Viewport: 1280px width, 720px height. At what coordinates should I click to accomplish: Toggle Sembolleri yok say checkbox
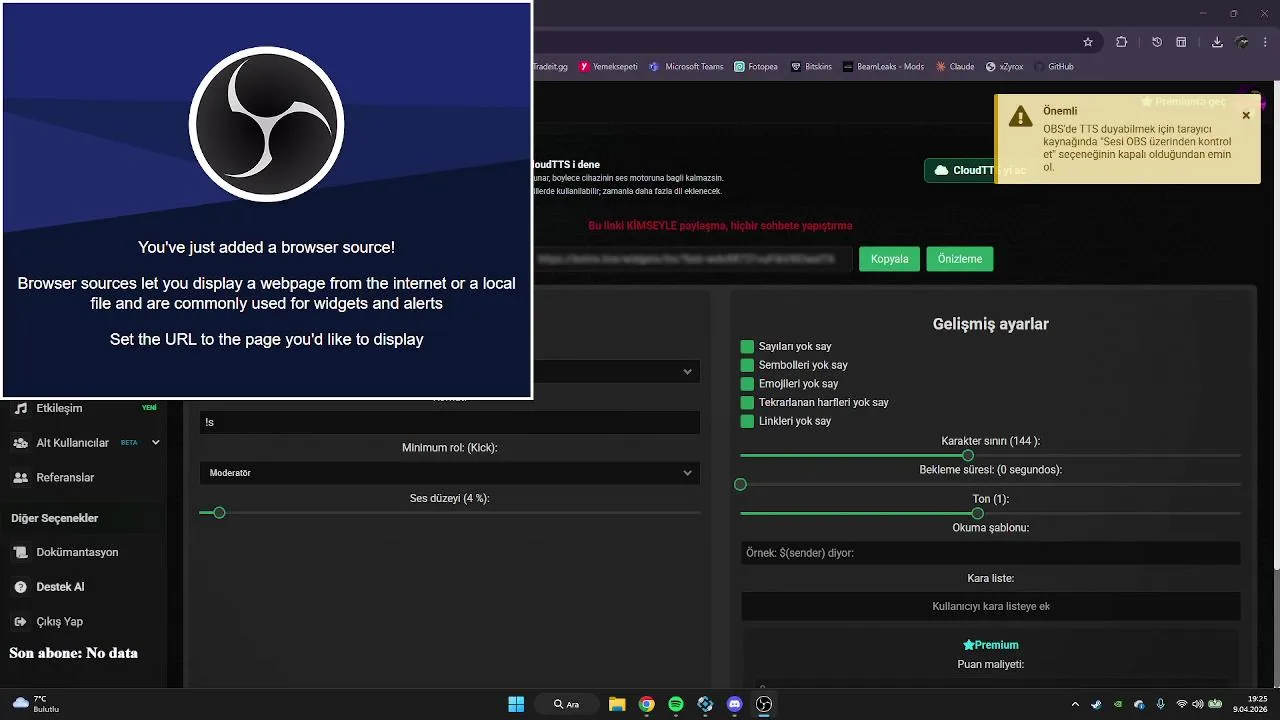(747, 365)
